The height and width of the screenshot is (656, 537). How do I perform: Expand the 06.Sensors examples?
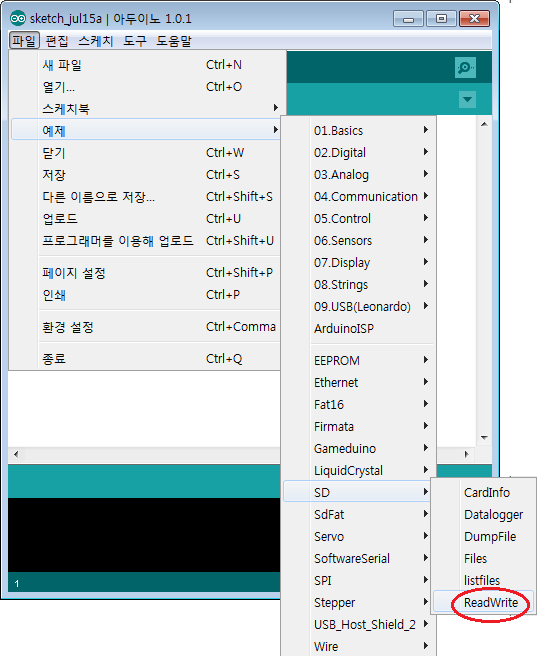(359, 241)
